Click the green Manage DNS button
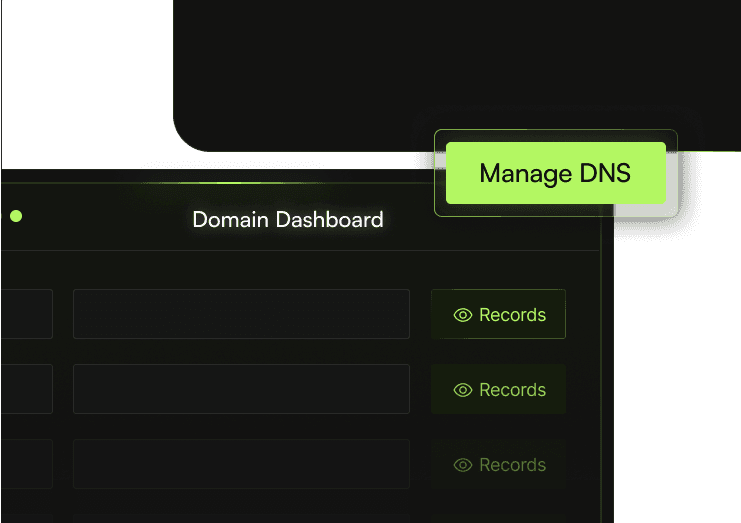 (555, 173)
